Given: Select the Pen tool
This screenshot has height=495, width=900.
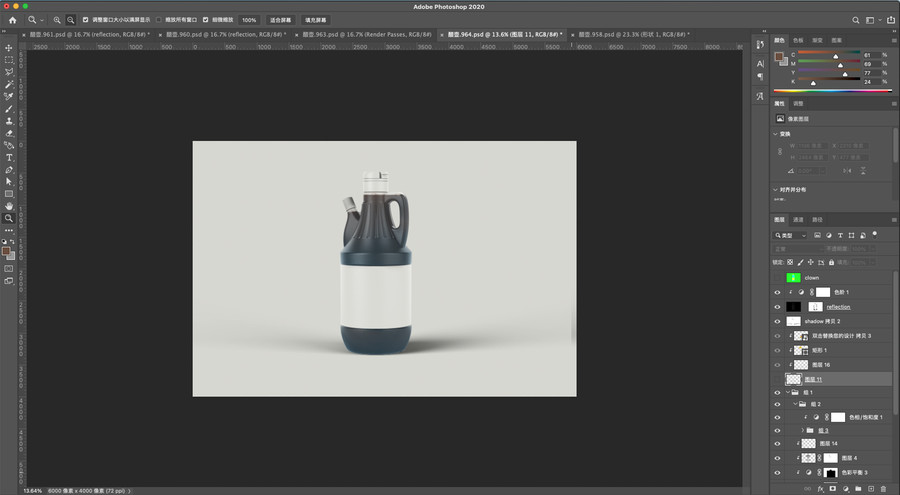Looking at the screenshot, I should [x=9, y=170].
